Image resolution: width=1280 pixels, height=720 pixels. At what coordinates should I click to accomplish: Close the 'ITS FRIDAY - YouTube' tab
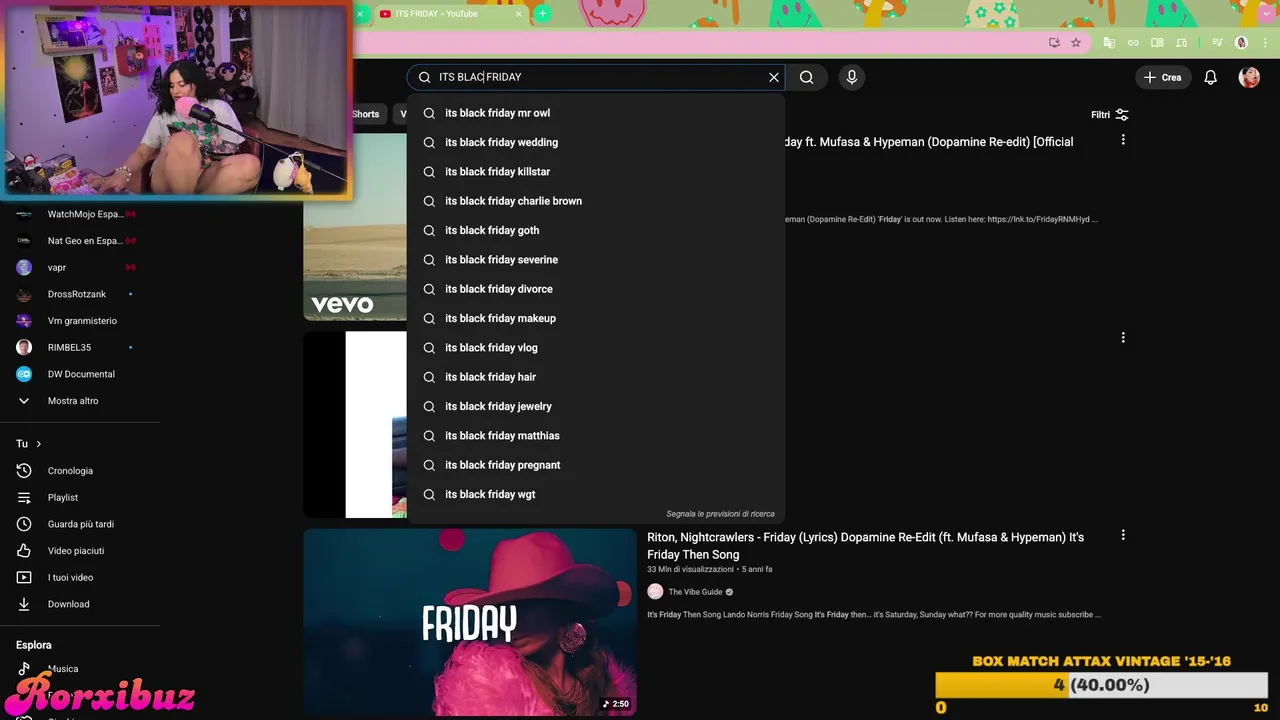(x=518, y=14)
